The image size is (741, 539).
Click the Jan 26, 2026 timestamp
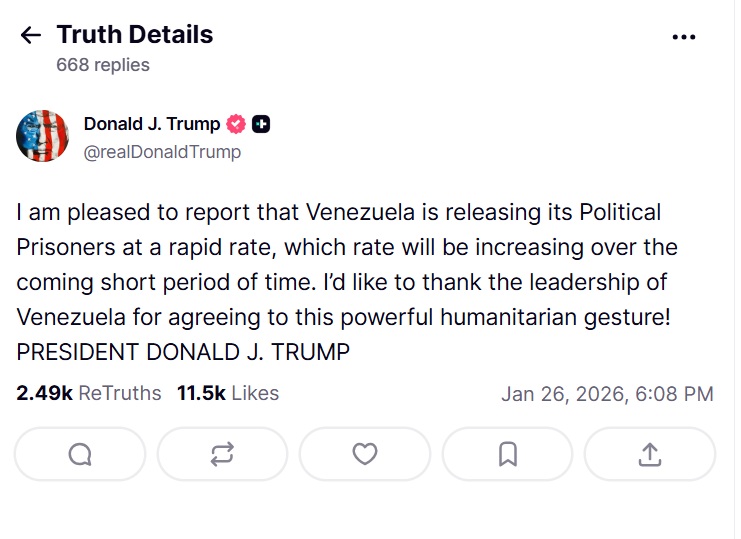(x=607, y=394)
